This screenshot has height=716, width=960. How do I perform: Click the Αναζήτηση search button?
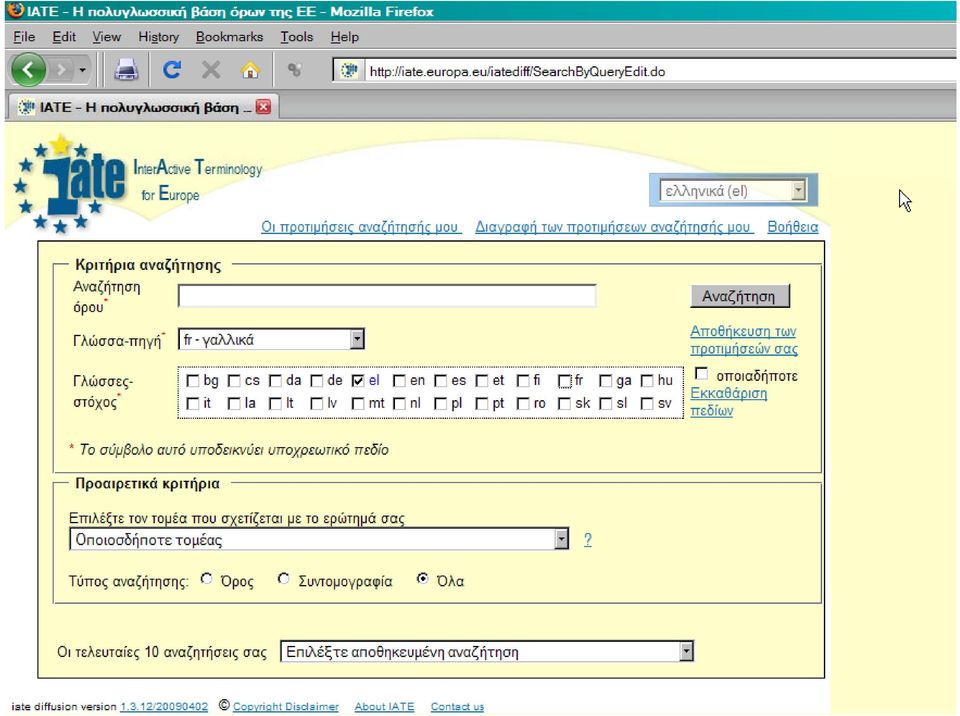[740, 296]
